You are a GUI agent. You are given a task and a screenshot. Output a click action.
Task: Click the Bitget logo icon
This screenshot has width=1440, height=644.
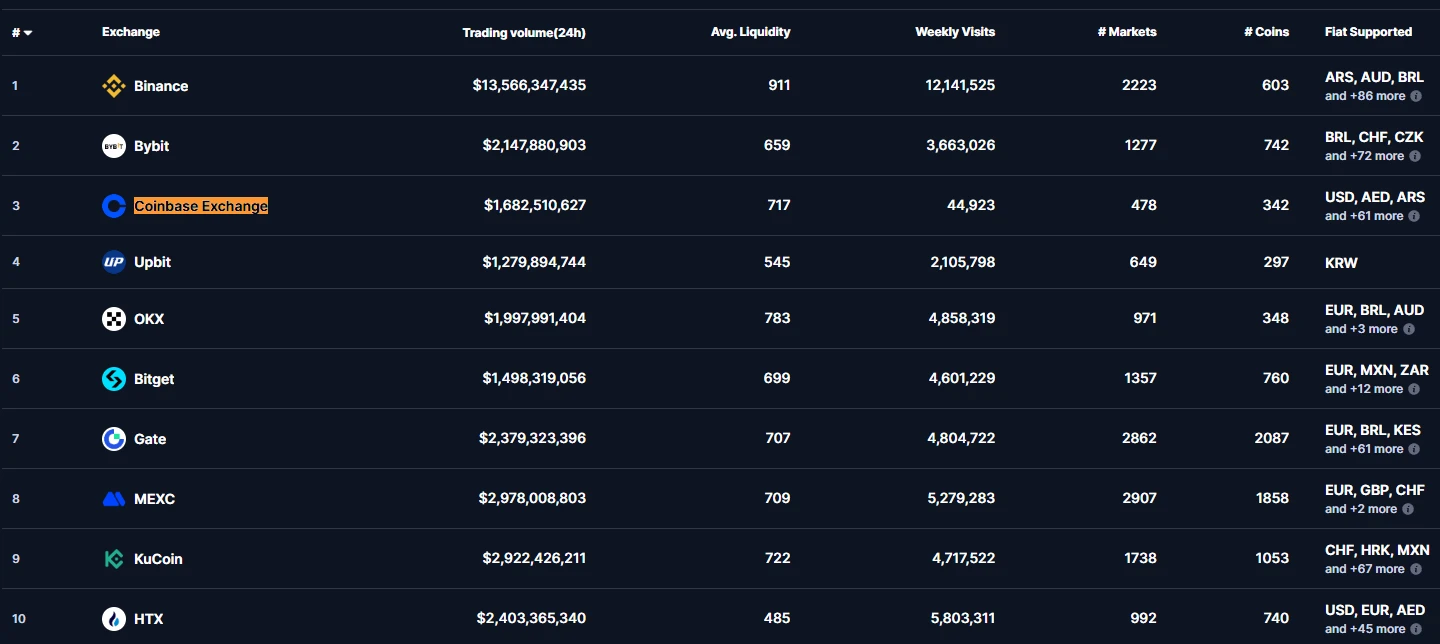tap(114, 379)
